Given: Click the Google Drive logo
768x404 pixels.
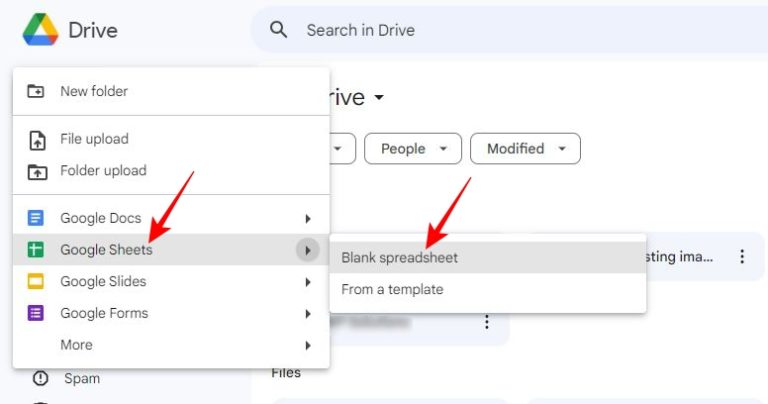Looking at the screenshot, I should (x=41, y=30).
